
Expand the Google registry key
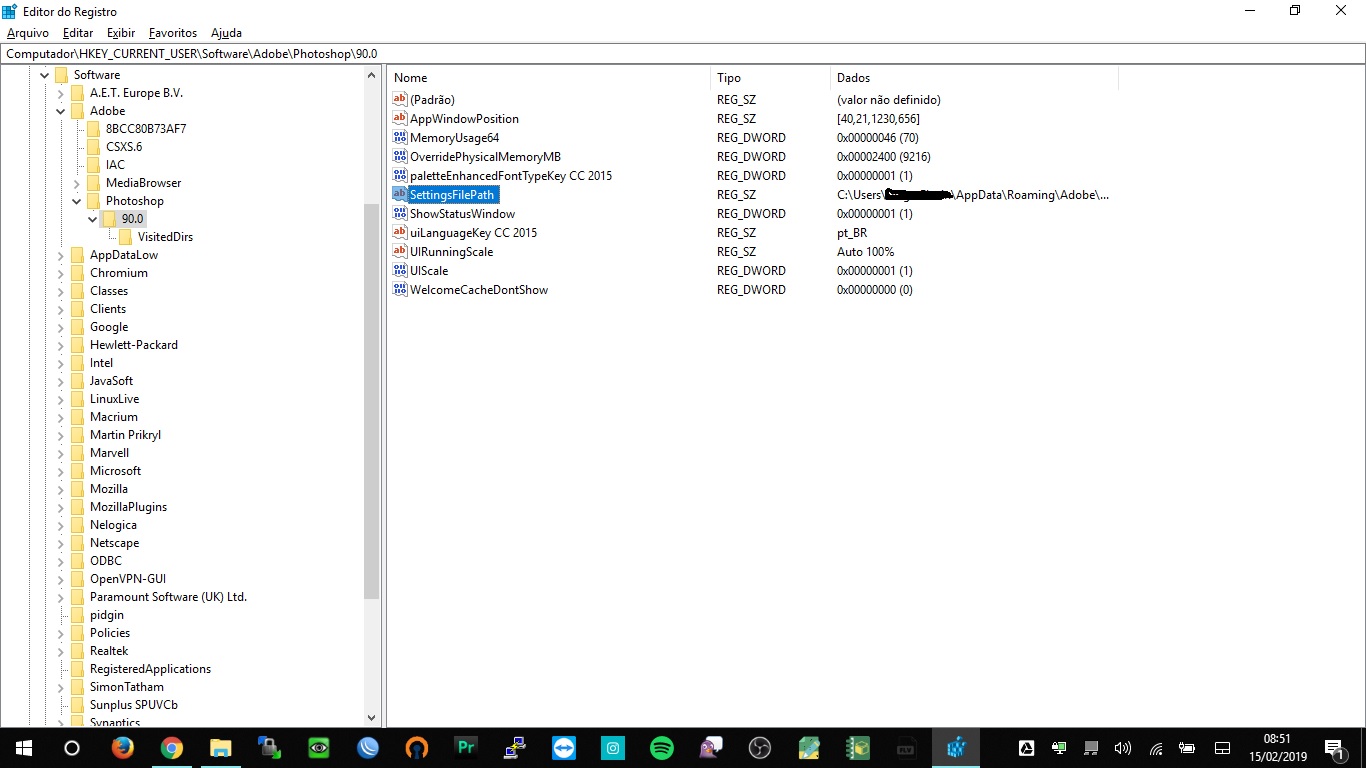[61, 327]
